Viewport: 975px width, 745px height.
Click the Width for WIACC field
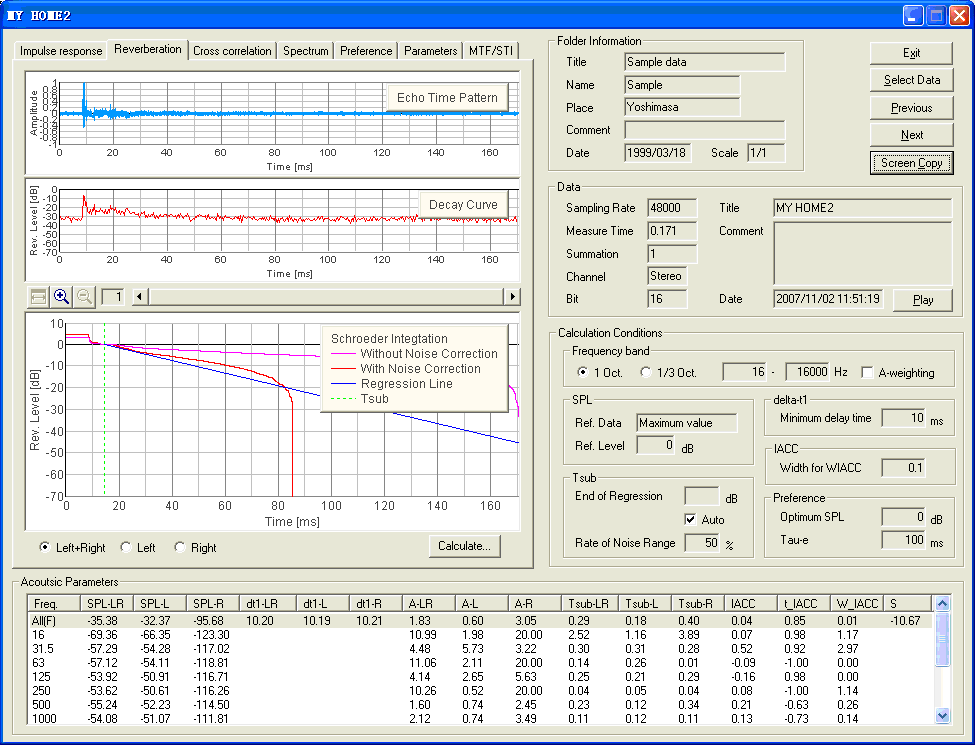click(903, 468)
